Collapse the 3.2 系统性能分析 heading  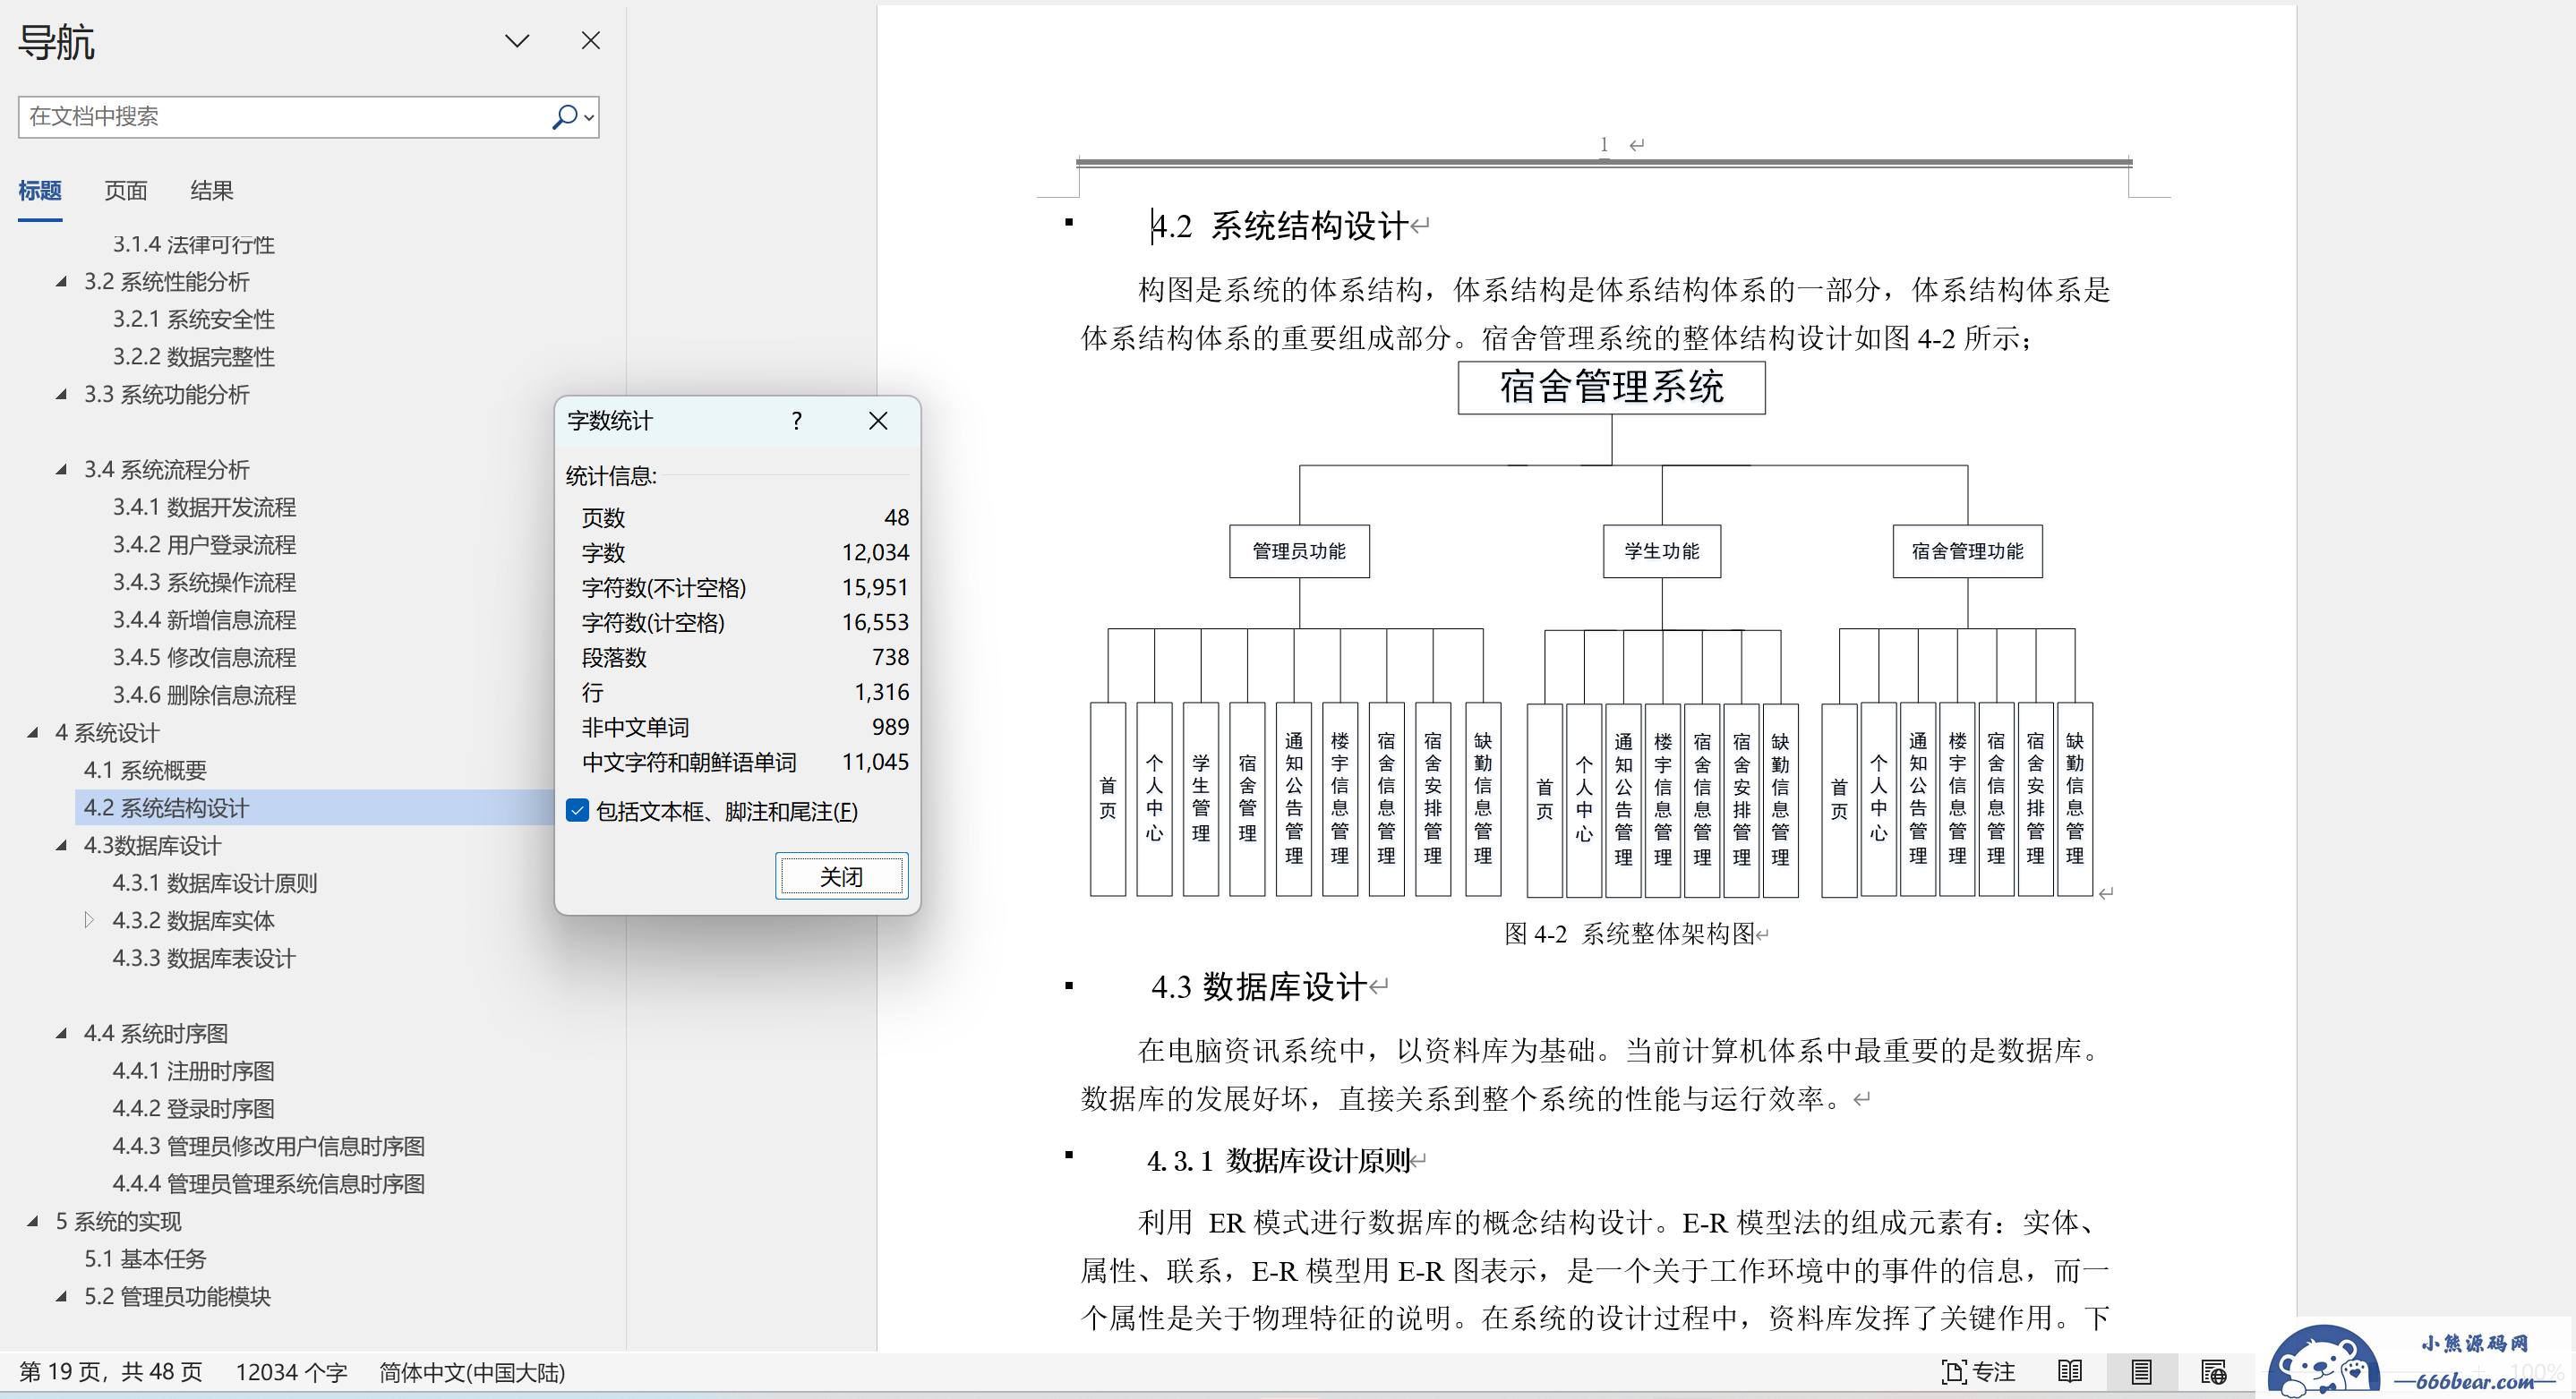(x=62, y=282)
